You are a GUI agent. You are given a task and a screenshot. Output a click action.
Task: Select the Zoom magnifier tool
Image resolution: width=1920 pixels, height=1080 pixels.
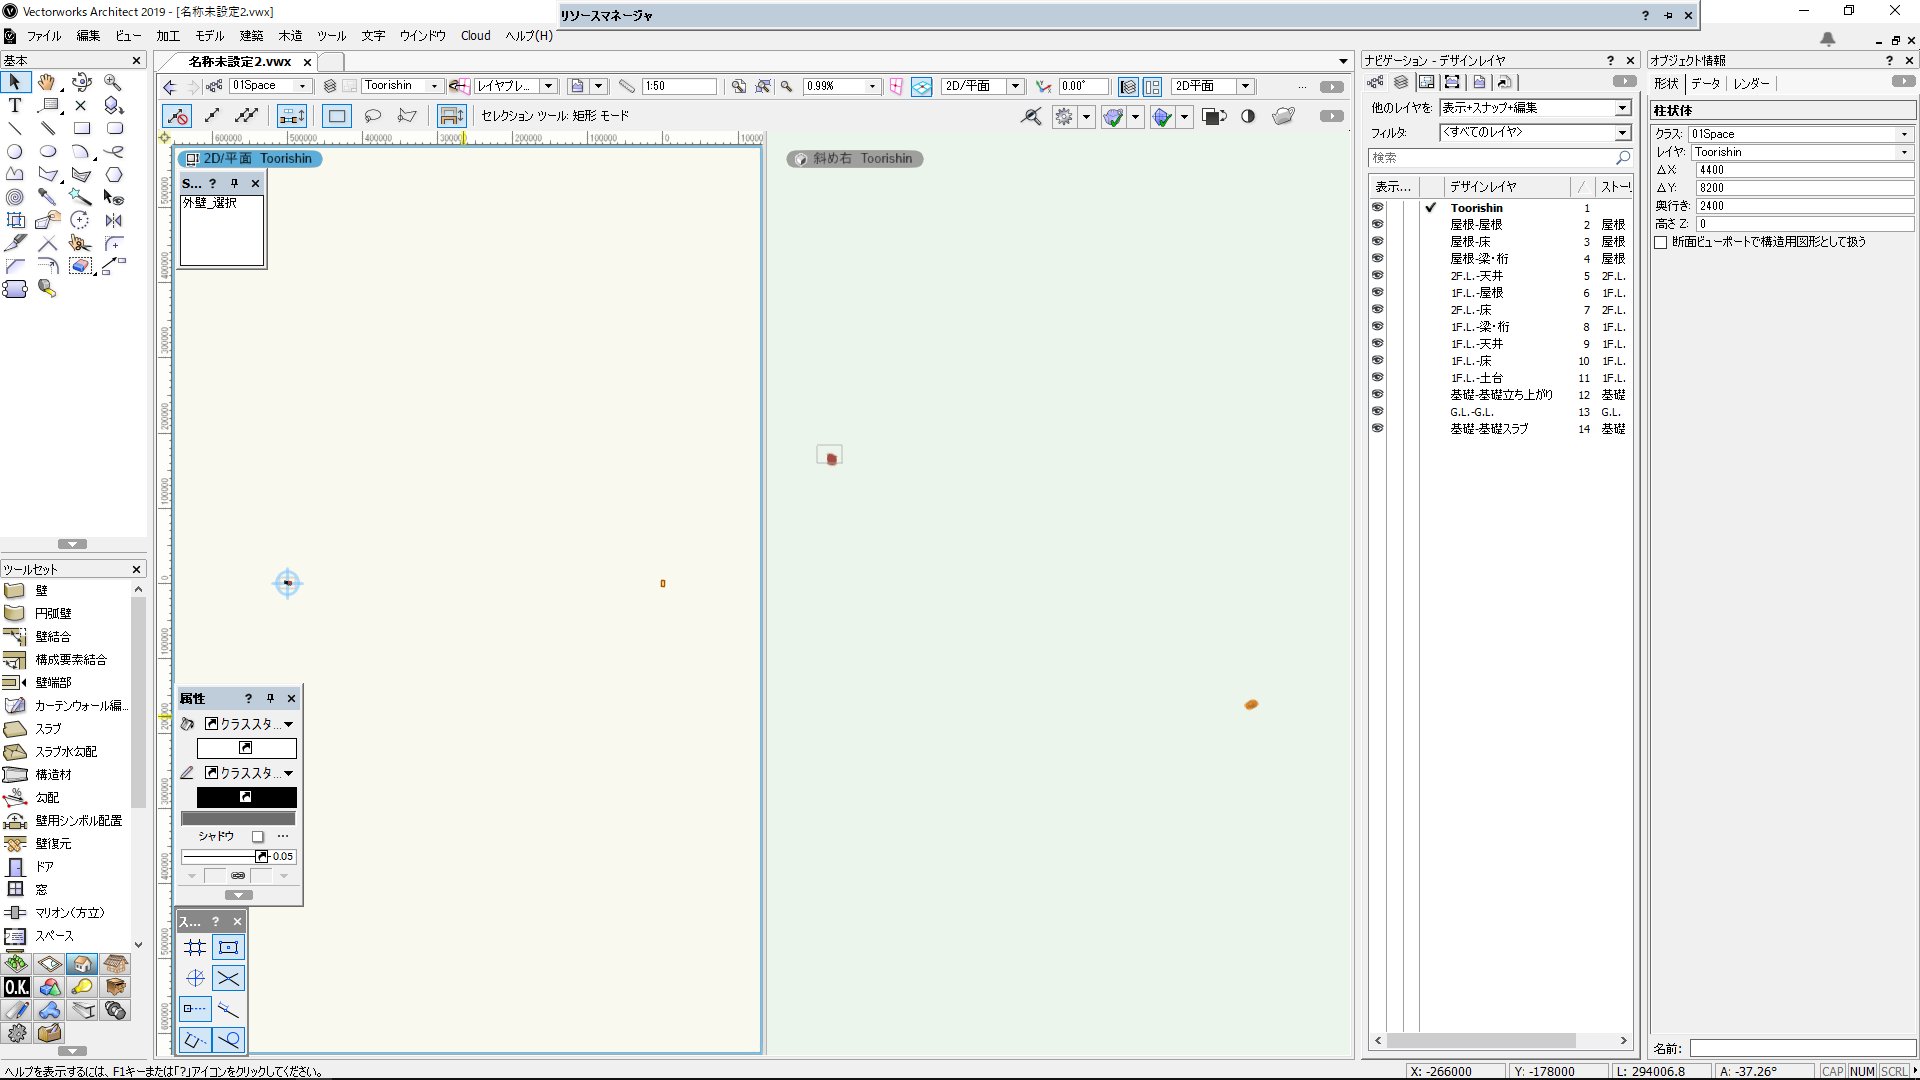click(113, 82)
